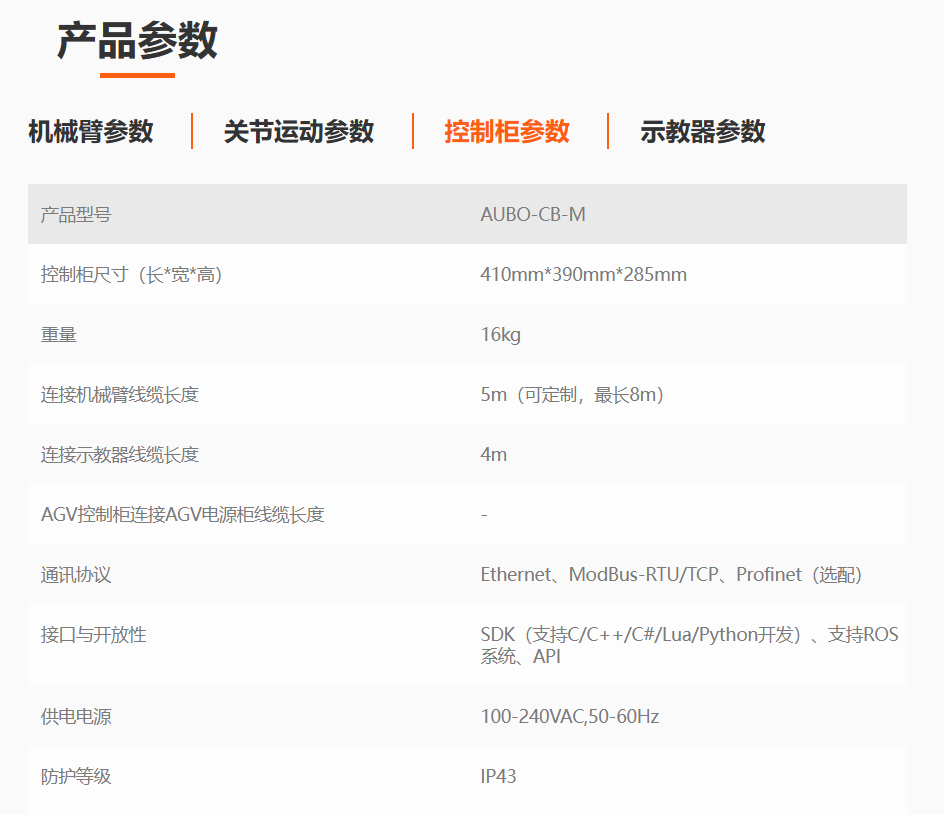Screen dimensions: 944x815
Task: Click the 410mm*390mm*285mm dimension value
Action: click(x=583, y=274)
